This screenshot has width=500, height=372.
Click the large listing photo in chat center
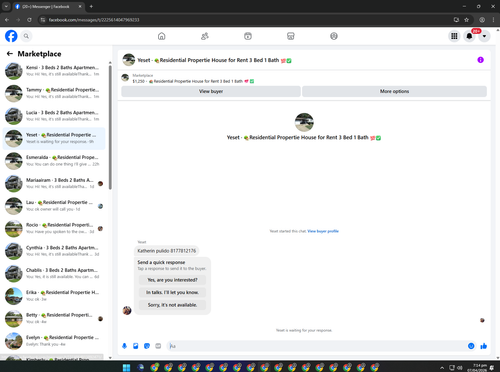click(304, 122)
